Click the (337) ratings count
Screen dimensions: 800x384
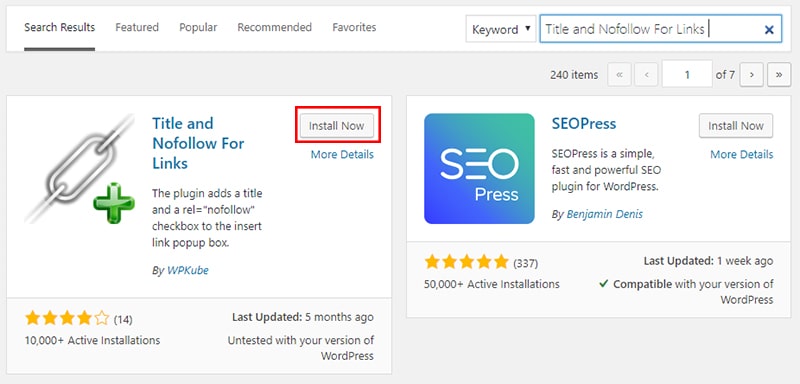[x=526, y=264]
